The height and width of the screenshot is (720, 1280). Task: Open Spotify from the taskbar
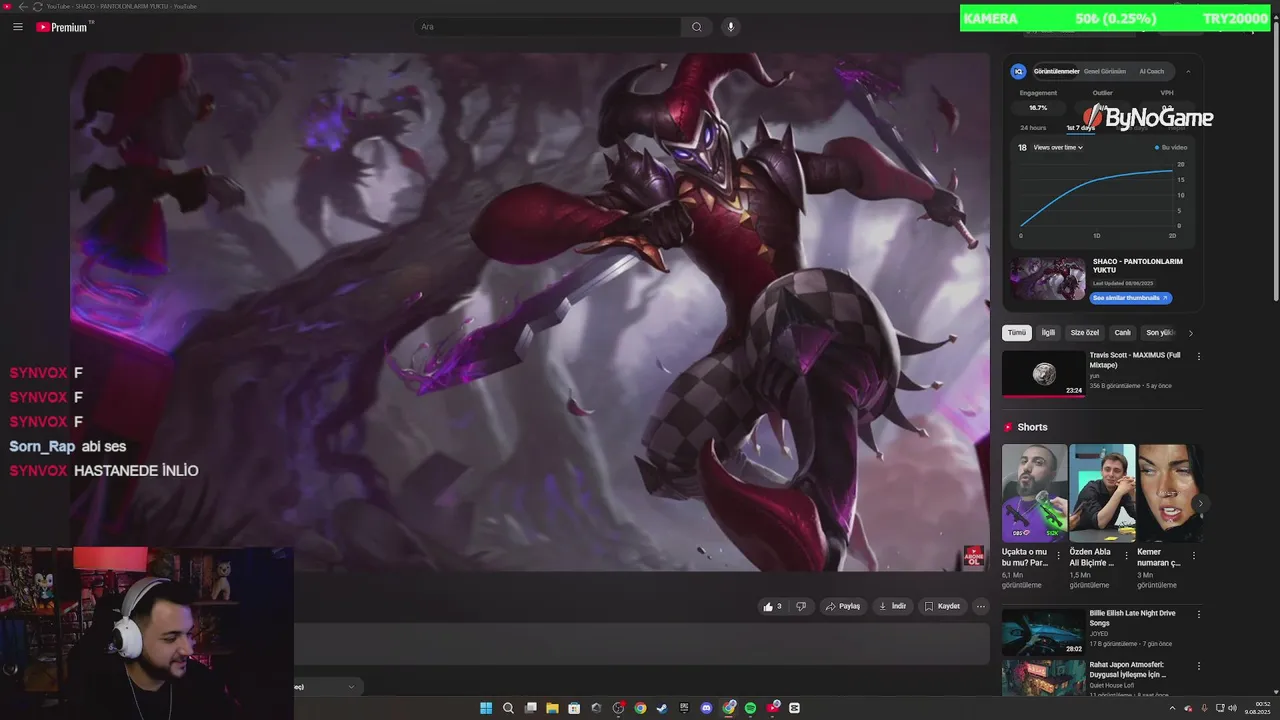750,708
